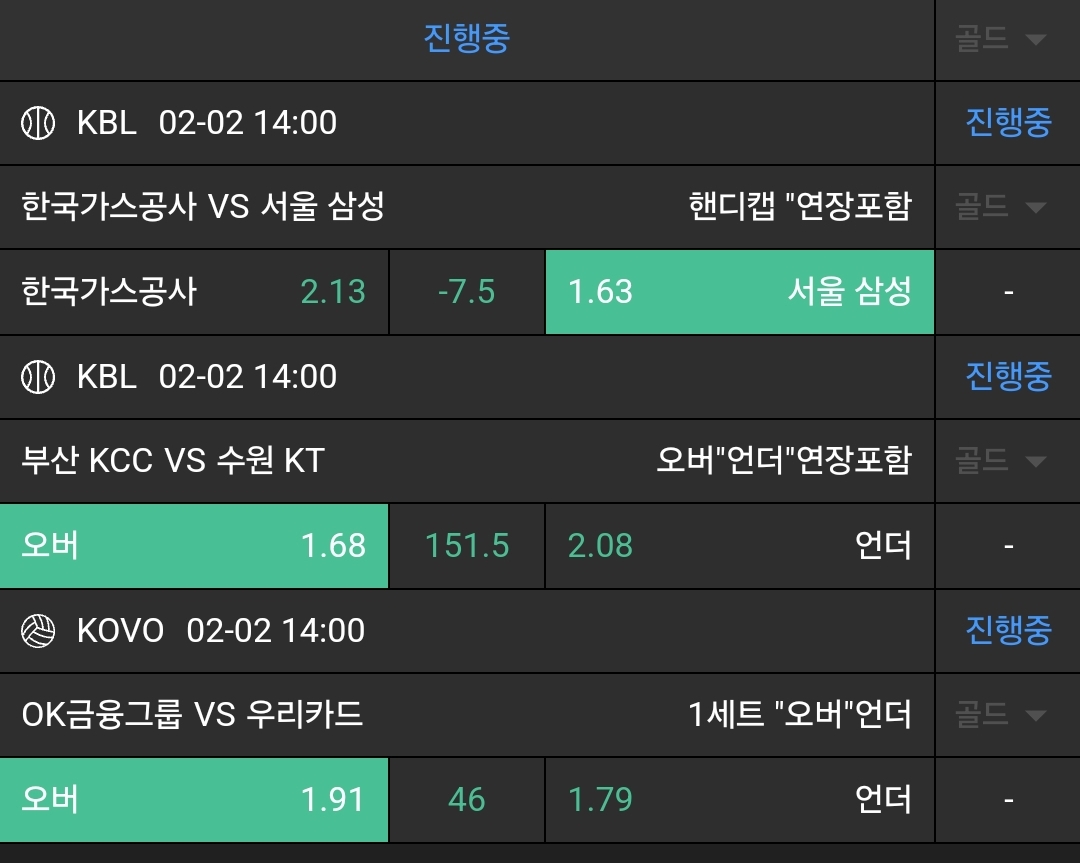Click 진행중 status for KOVO game
The image size is (1080, 863).
coord(1008,631)
